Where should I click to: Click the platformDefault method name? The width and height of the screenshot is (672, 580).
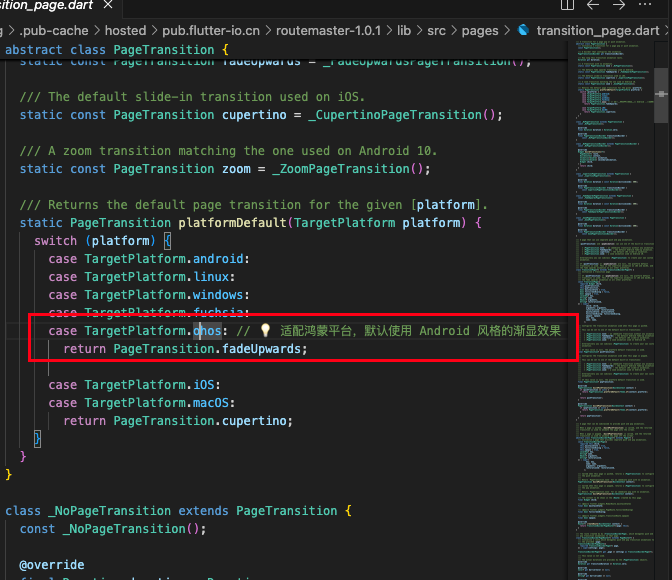pos(232,223)
